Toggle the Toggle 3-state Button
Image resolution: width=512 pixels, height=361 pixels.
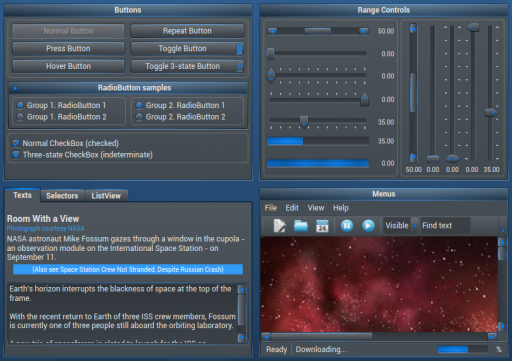point(187,66)
